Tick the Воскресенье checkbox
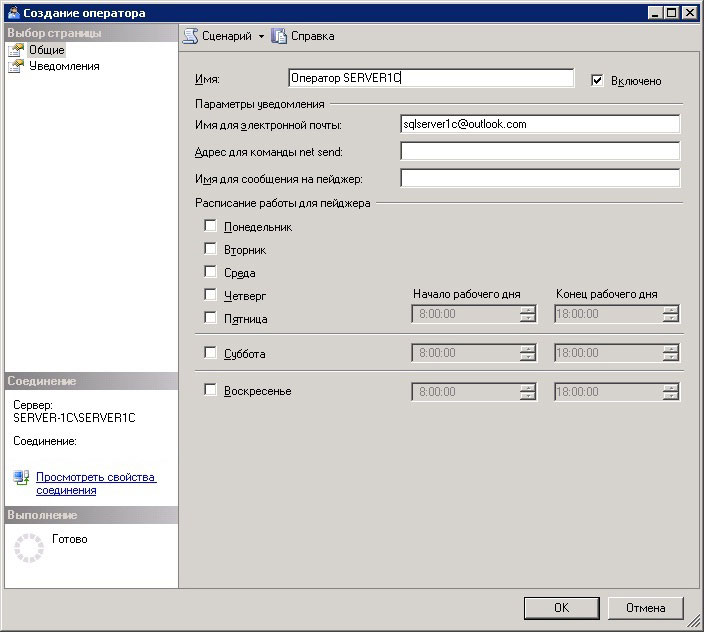Viewport: 704px width, 632px height. click(210, 390)
